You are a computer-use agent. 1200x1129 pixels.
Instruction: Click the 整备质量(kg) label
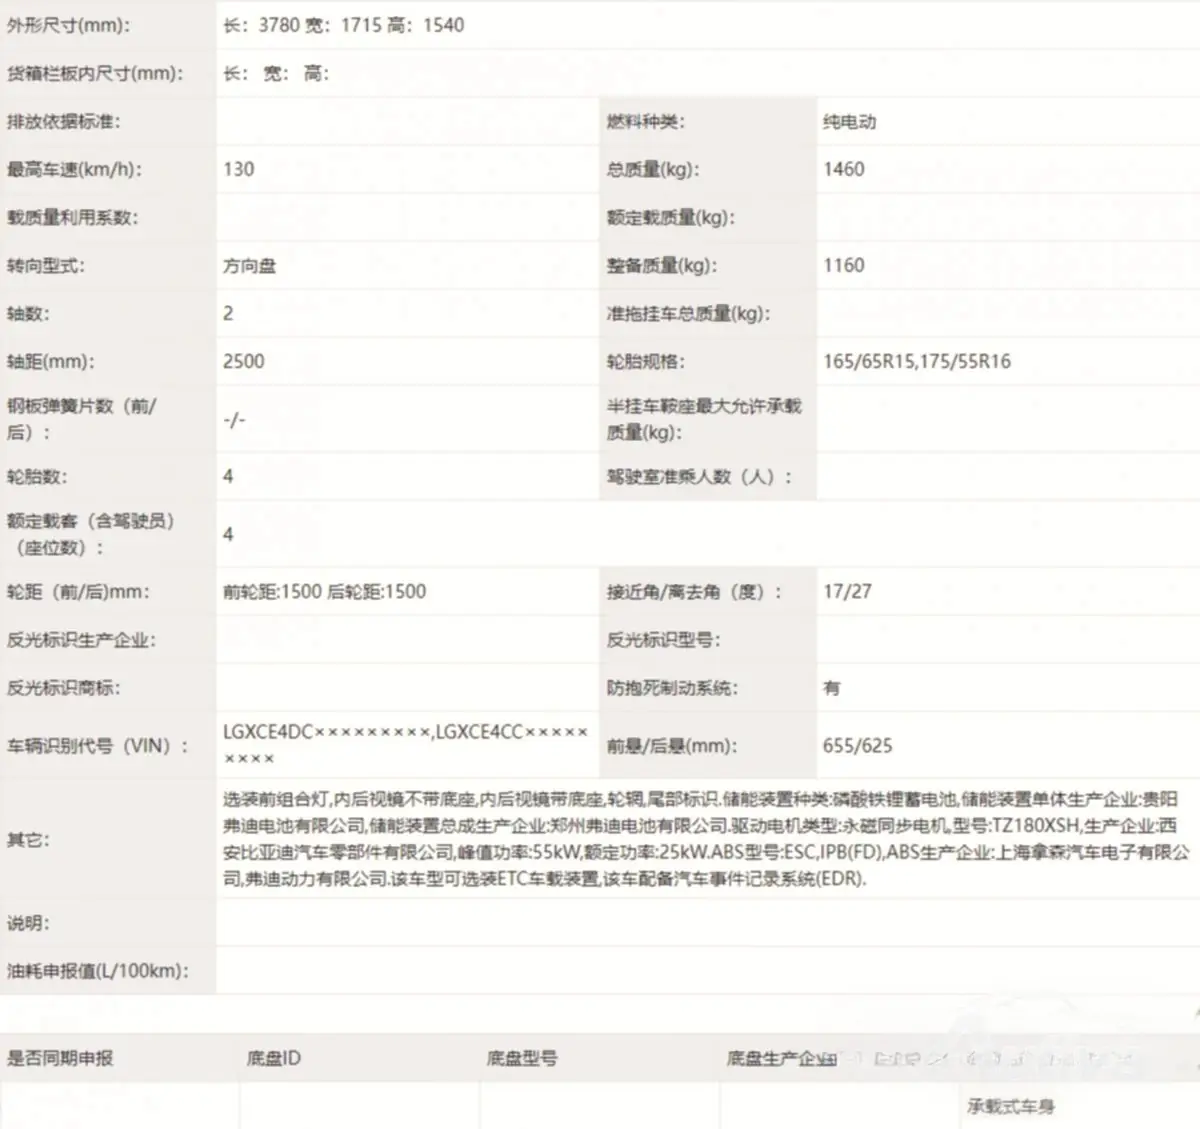point(662,265)
